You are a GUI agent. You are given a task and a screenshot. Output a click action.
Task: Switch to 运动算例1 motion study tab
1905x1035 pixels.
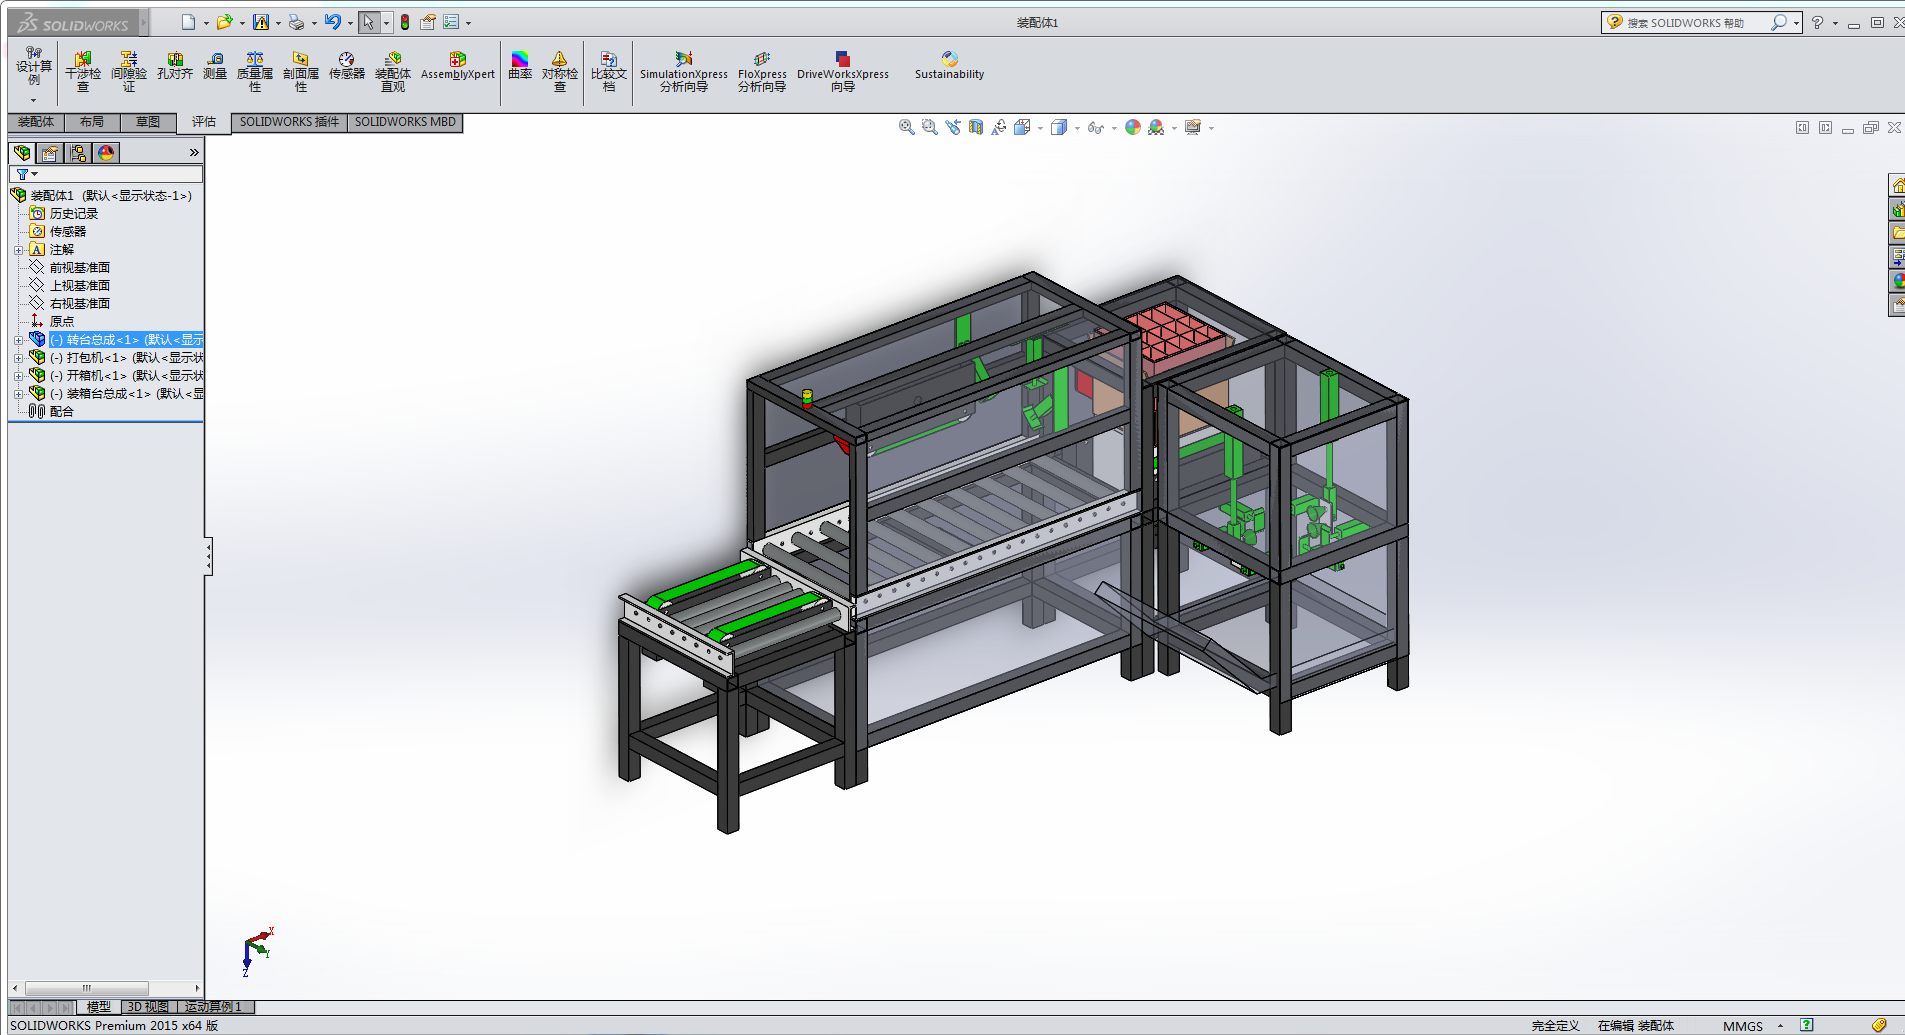click(x=214, y=1007)
